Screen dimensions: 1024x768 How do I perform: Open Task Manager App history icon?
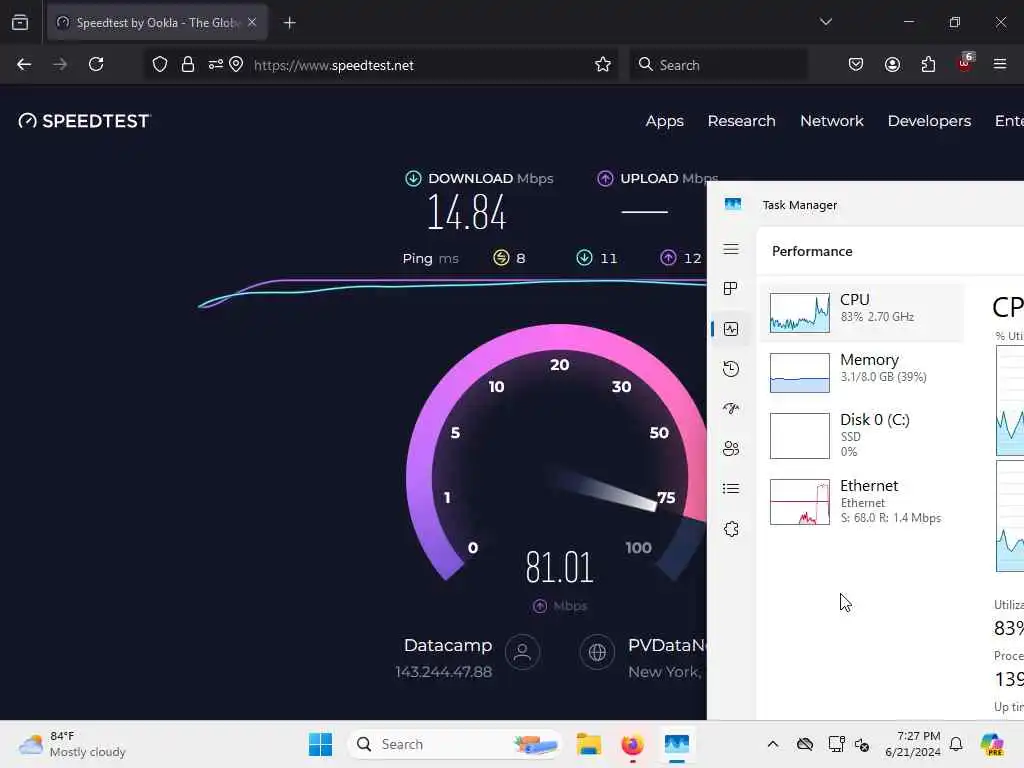tap(731, 368)
